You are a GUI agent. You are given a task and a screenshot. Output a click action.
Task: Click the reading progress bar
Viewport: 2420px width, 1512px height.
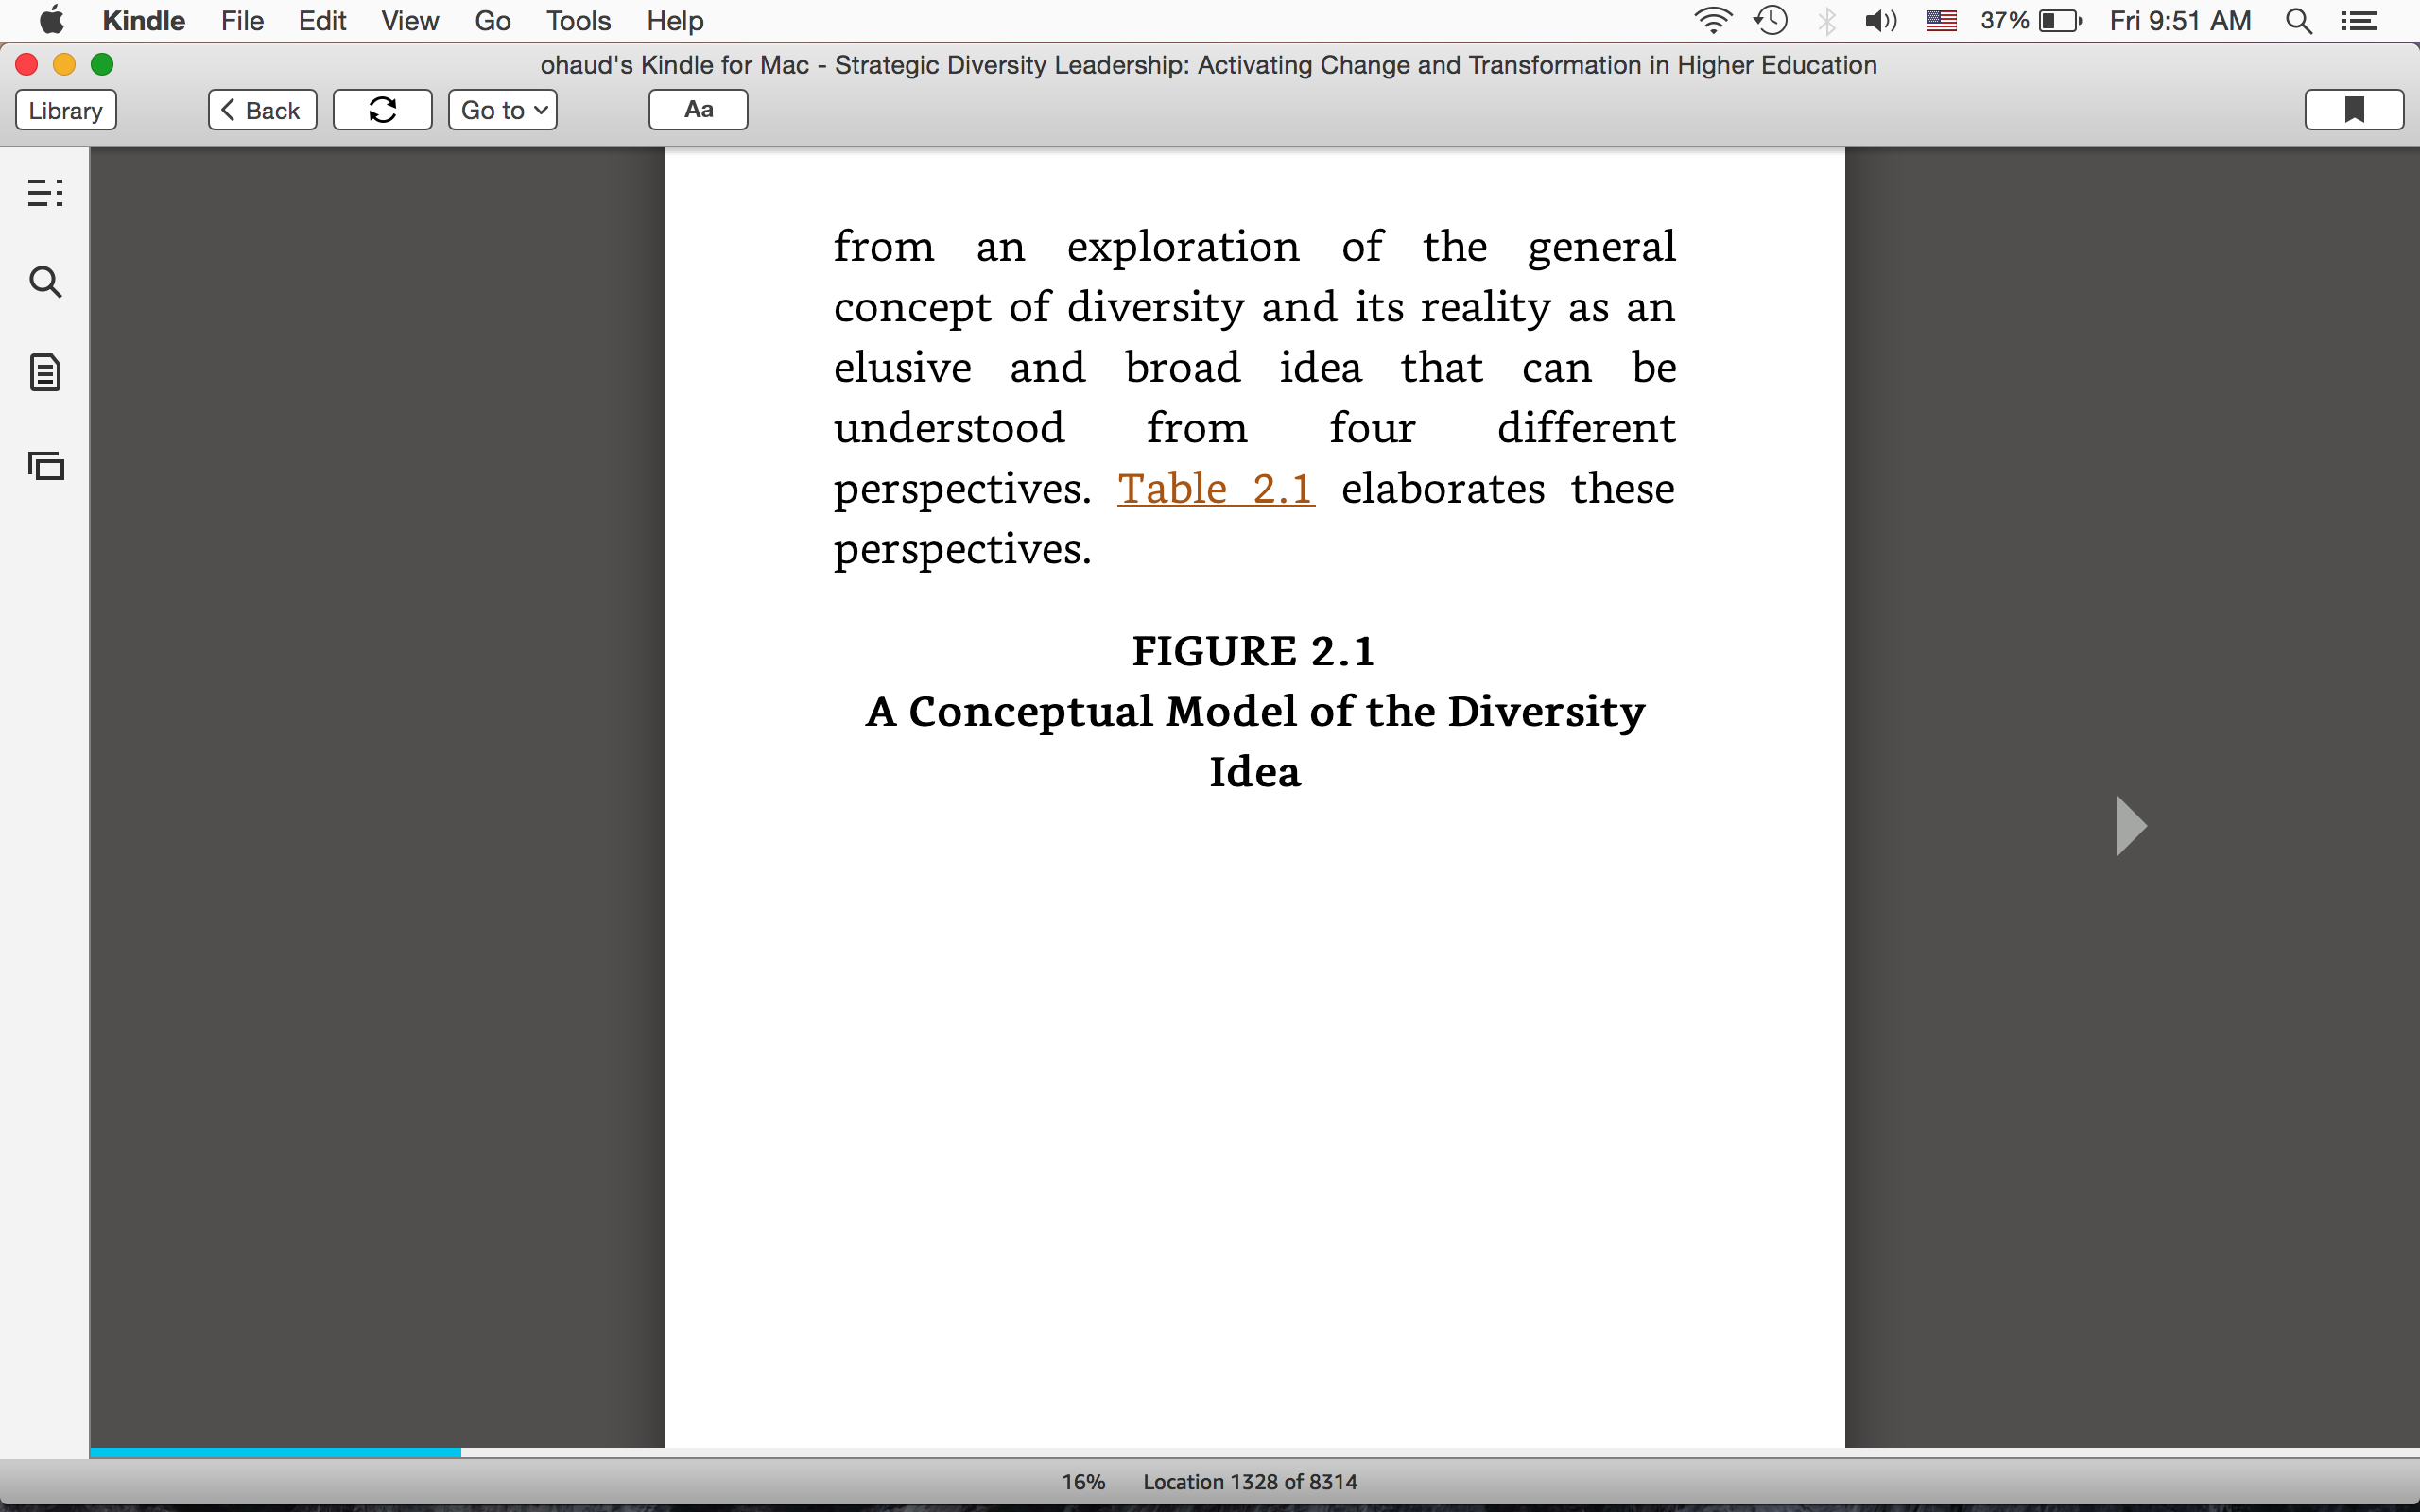tap(1254, 1452)
